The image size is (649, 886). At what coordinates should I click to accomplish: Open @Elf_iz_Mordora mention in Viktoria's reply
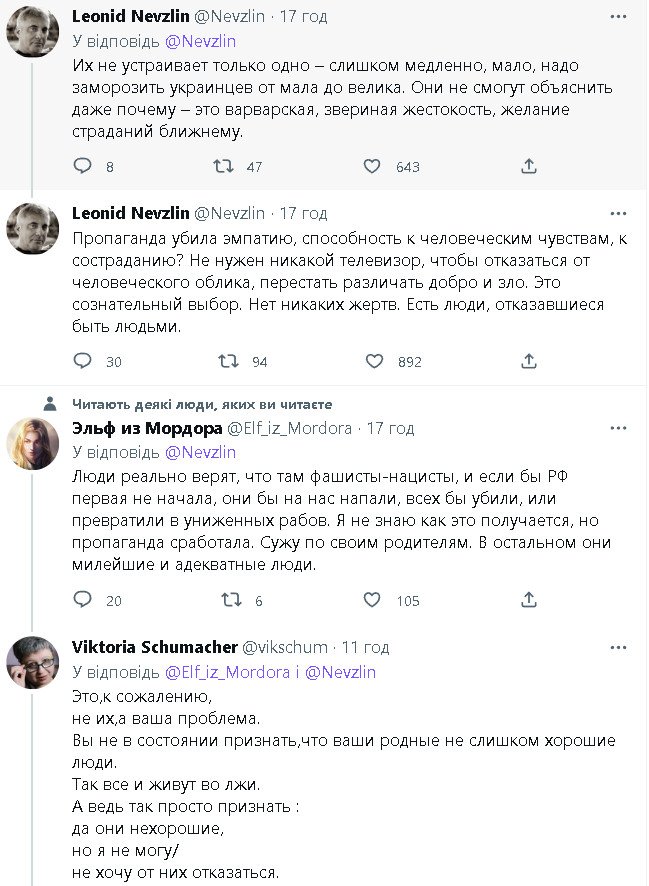(226, 672)
